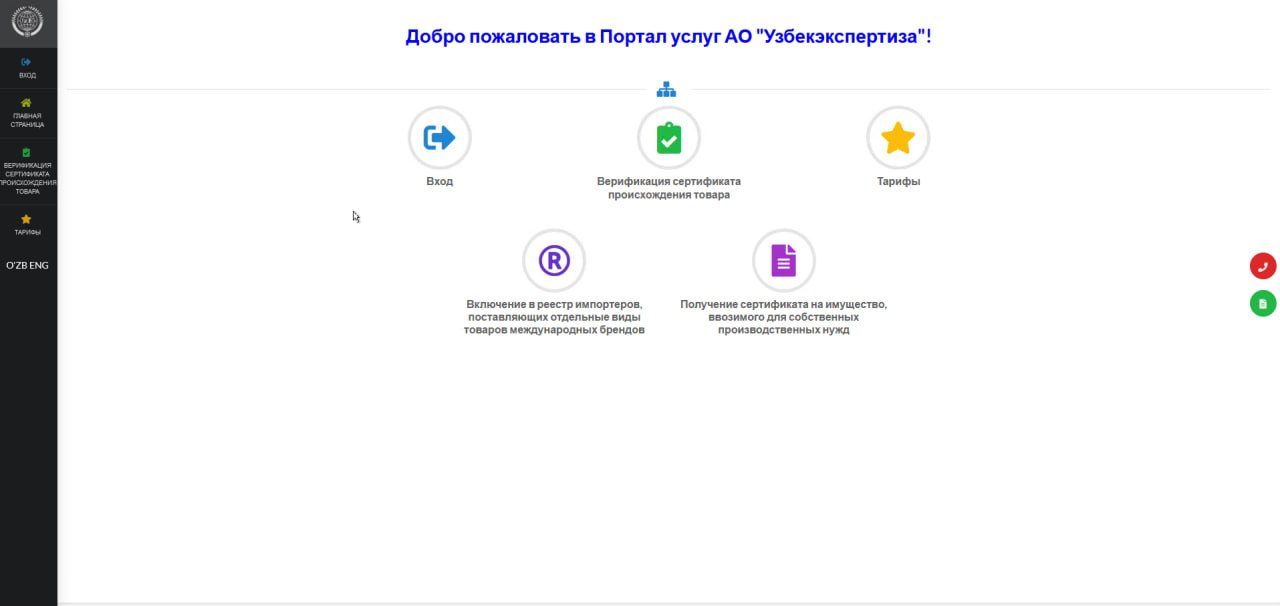Image resolution: width=1280 pixels, height=606 pixels.
Task: Go to Главная страница in sidebar
Action: coord(28,113)
